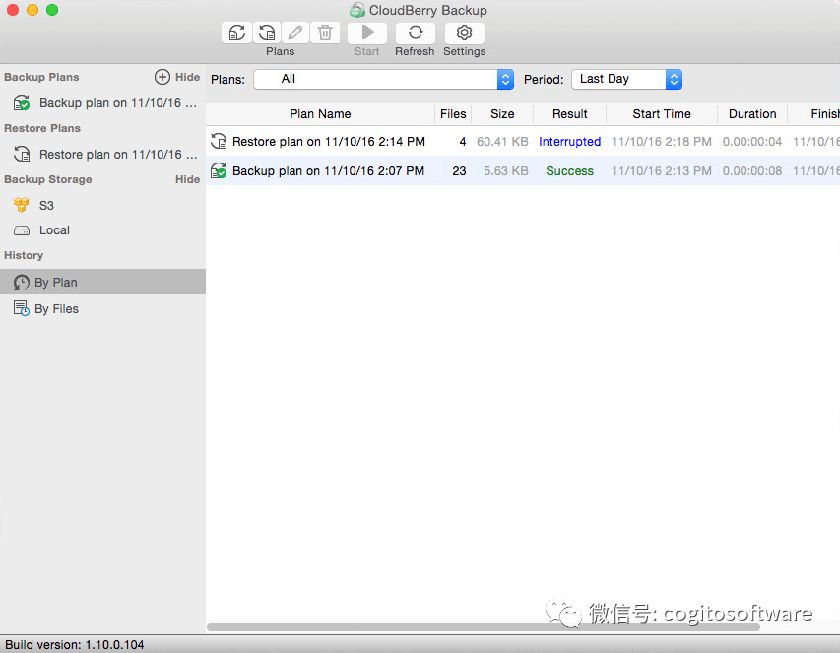The height and width of the screenshot is (653, 840).
Task: Click the restore plan row icon in table
Action: 219,141
